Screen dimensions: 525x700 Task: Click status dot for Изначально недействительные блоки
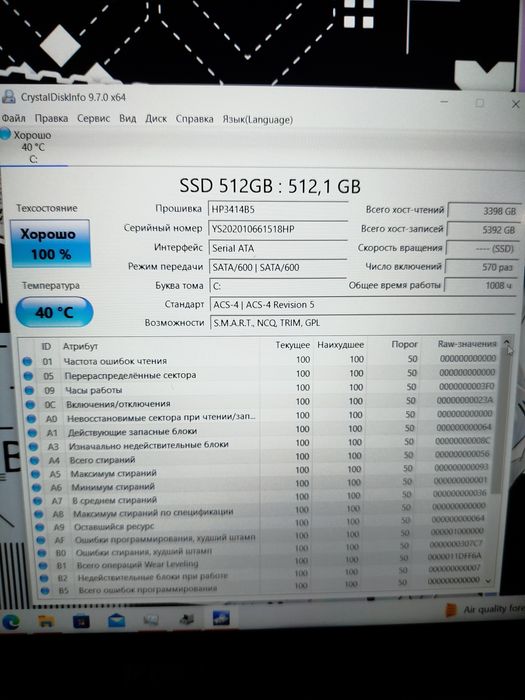[33, 446]
